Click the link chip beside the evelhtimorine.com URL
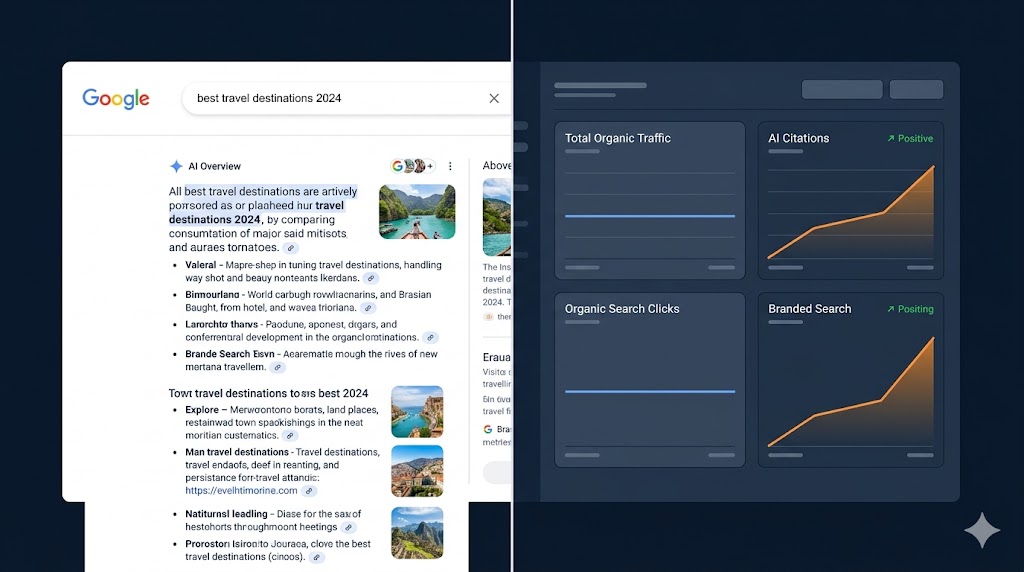This screenshot has height=572, width=1024. pyautogui.click(x=309, y=491)
